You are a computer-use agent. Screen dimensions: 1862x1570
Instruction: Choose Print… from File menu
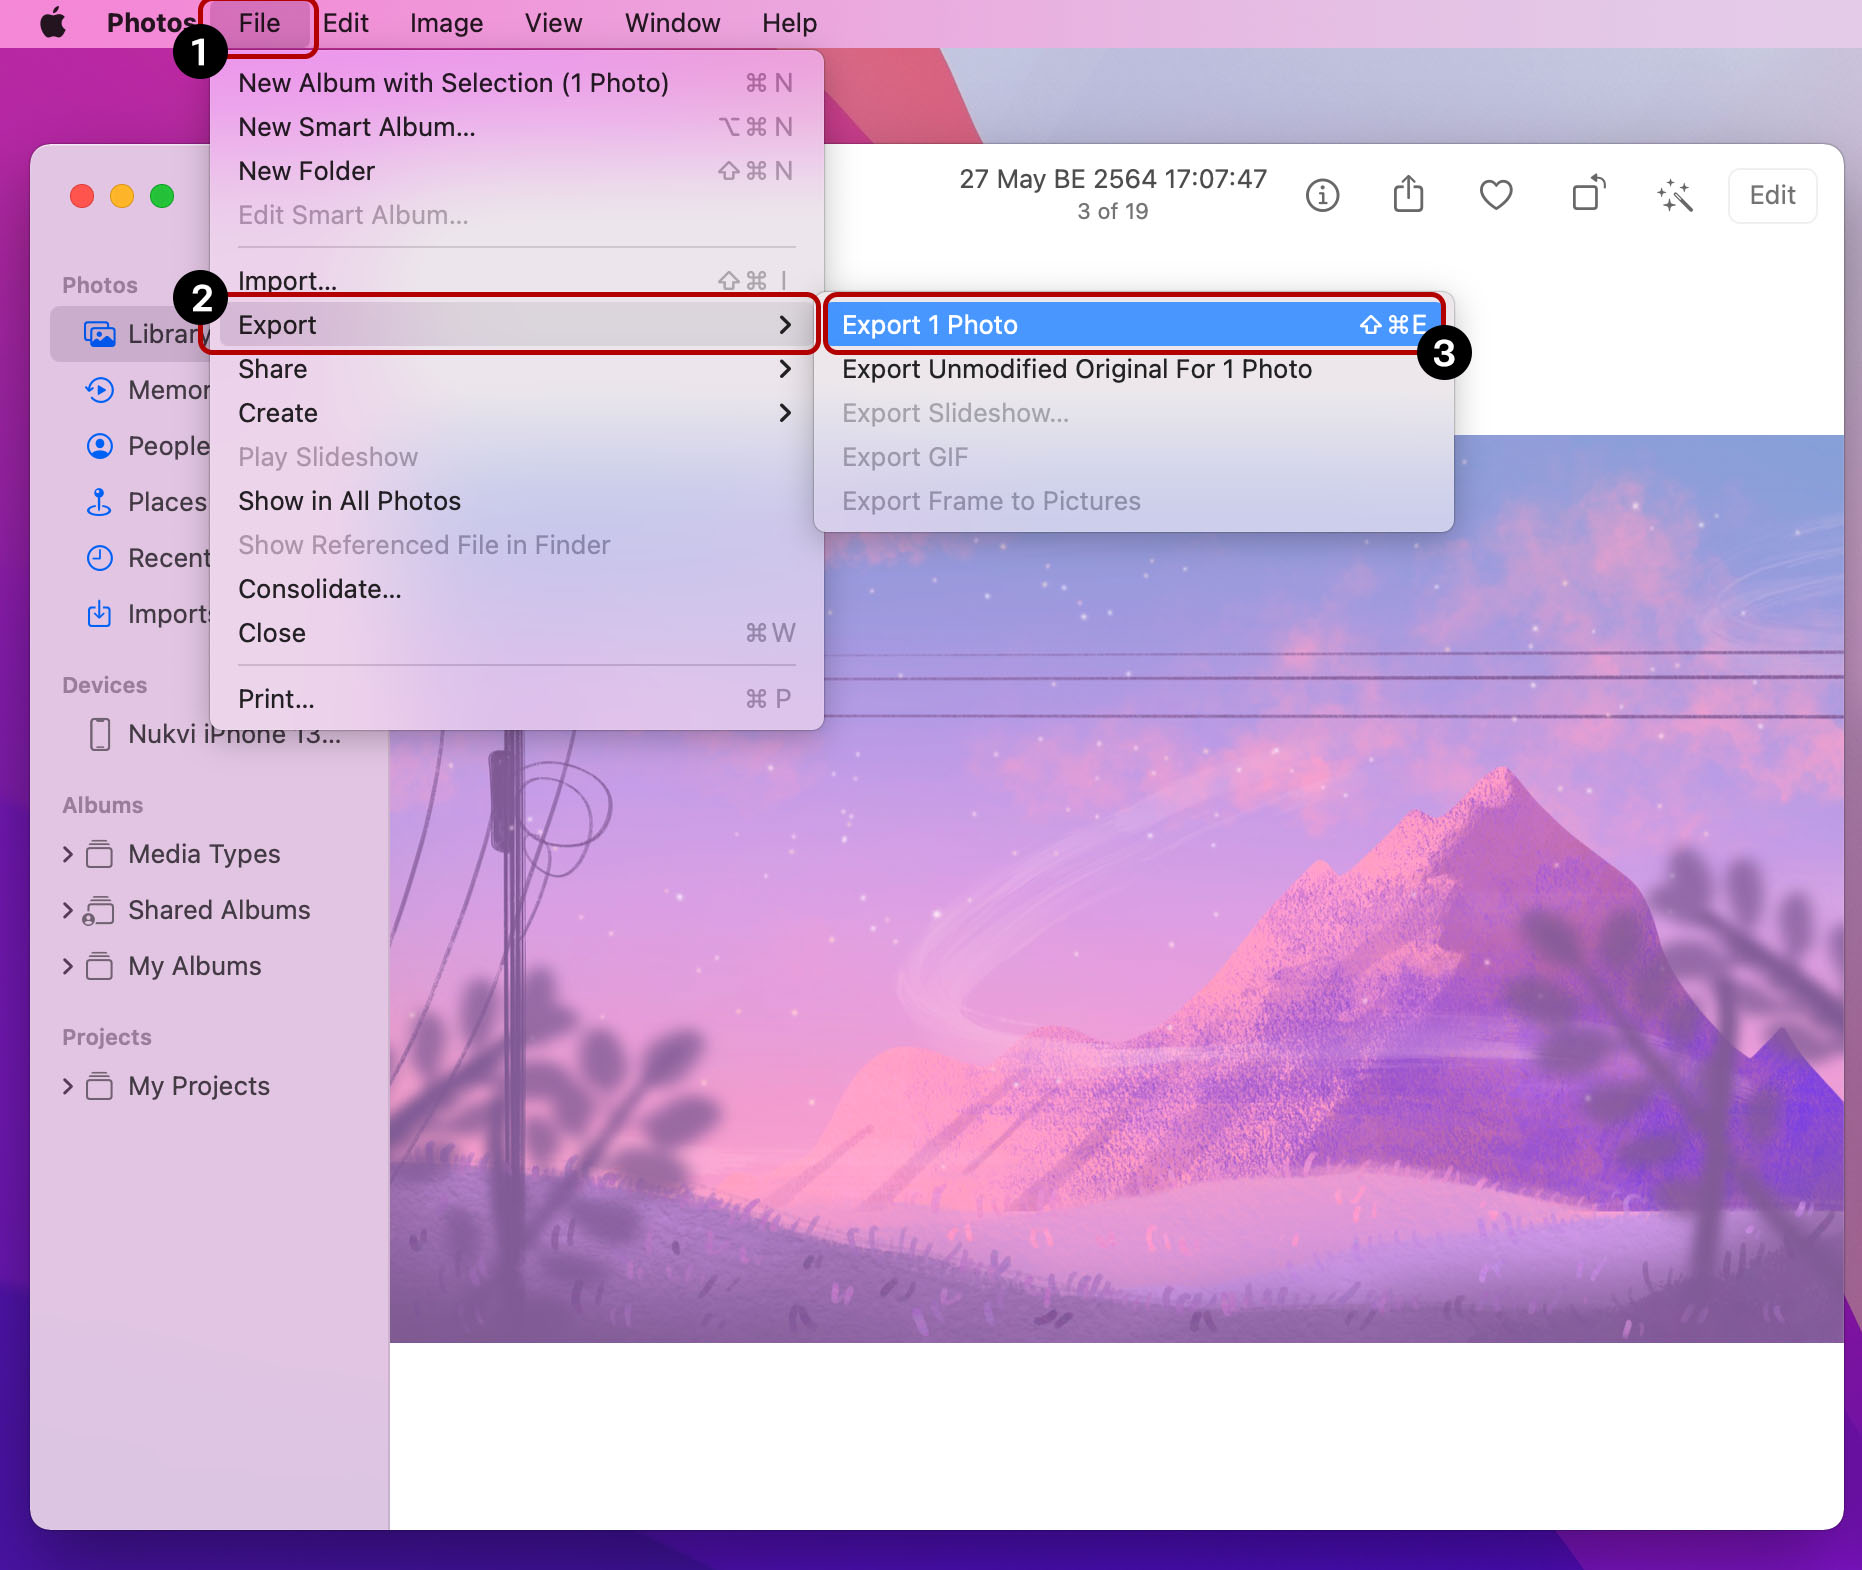(x=276, y=699)
